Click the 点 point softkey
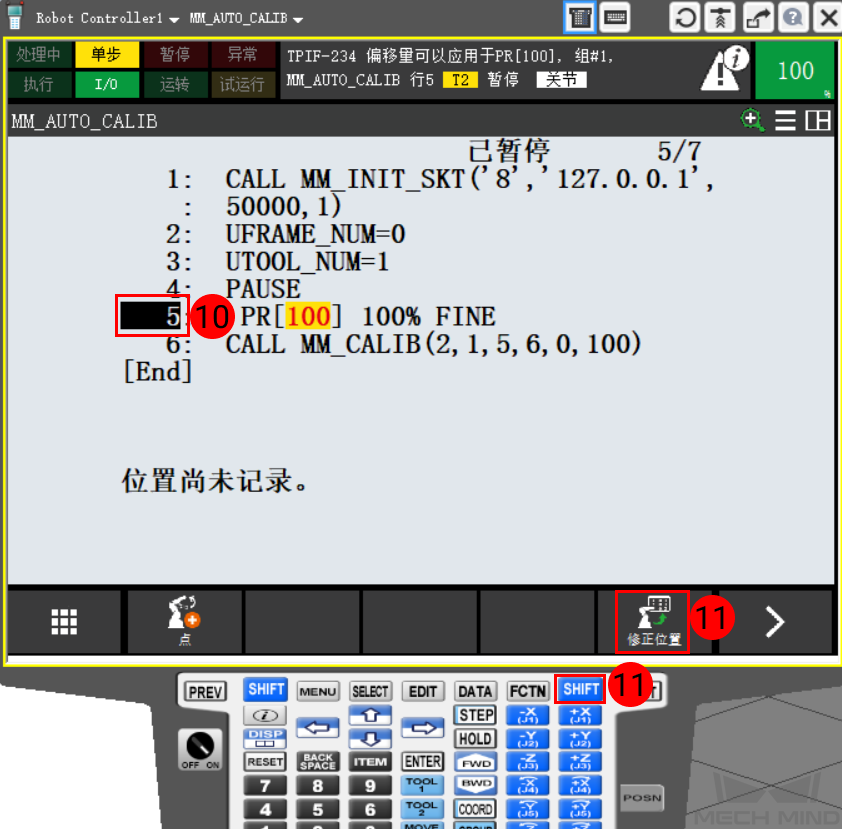Image resolution: width=842 pixels, height=829 pixels. (x=185, y=622)
